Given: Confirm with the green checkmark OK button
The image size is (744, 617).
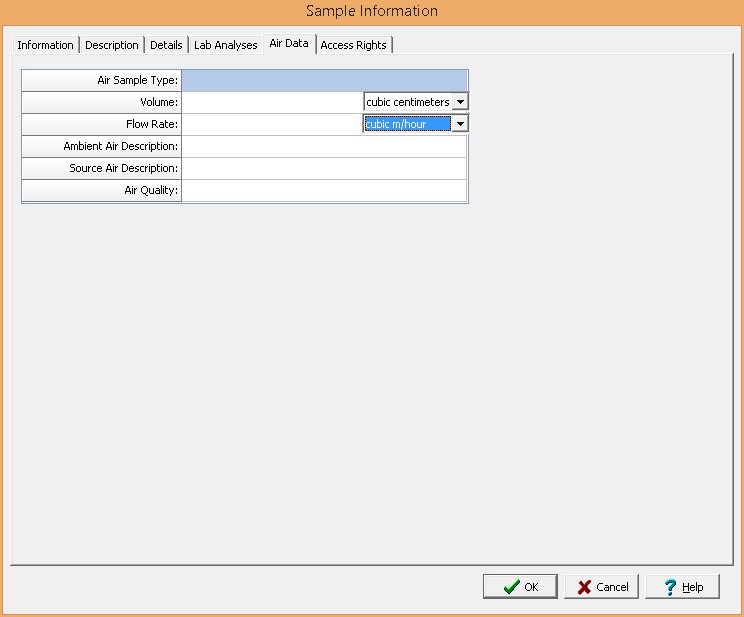Looking at the screenshot, I should click(x=520, y=587).
